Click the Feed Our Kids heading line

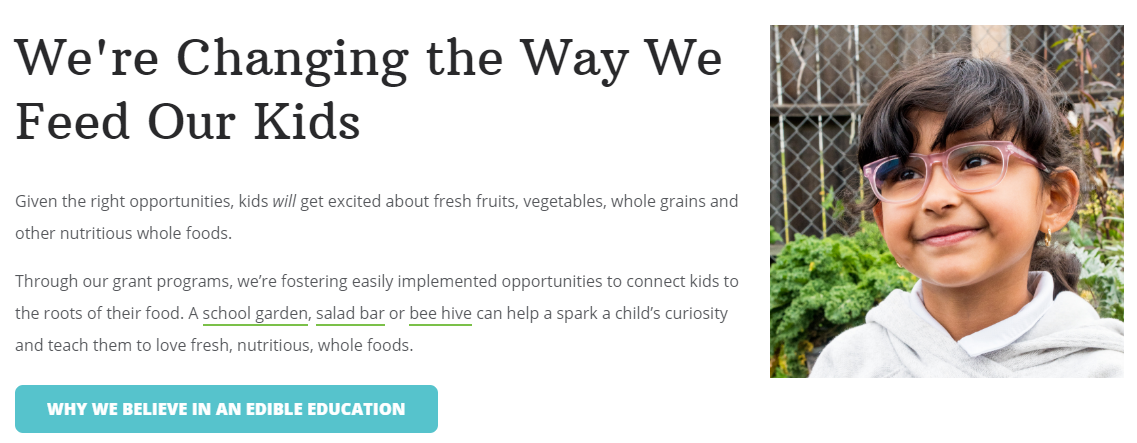188,121
